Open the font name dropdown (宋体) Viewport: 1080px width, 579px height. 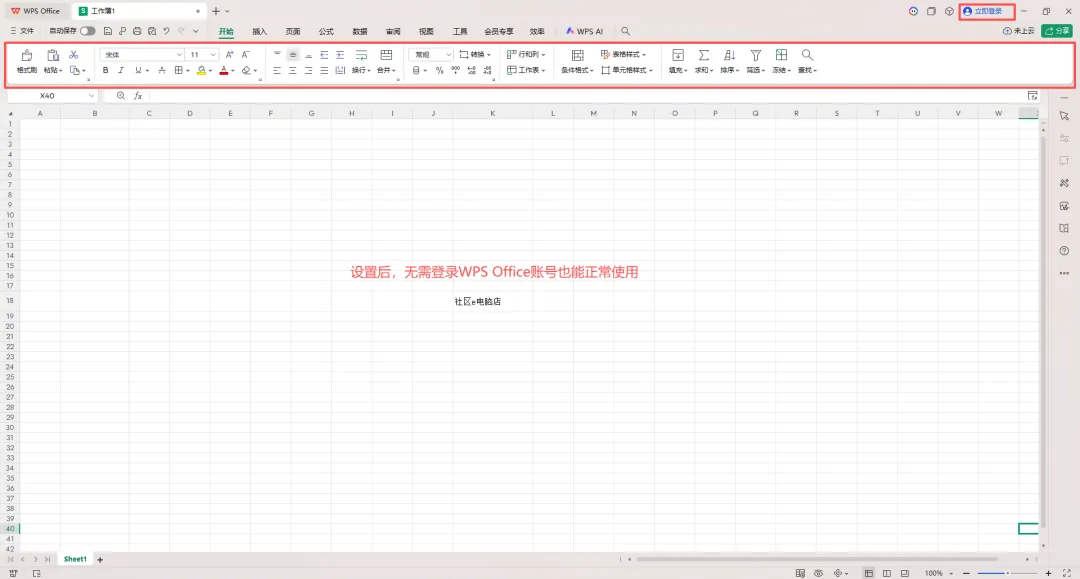pos(179,54)
